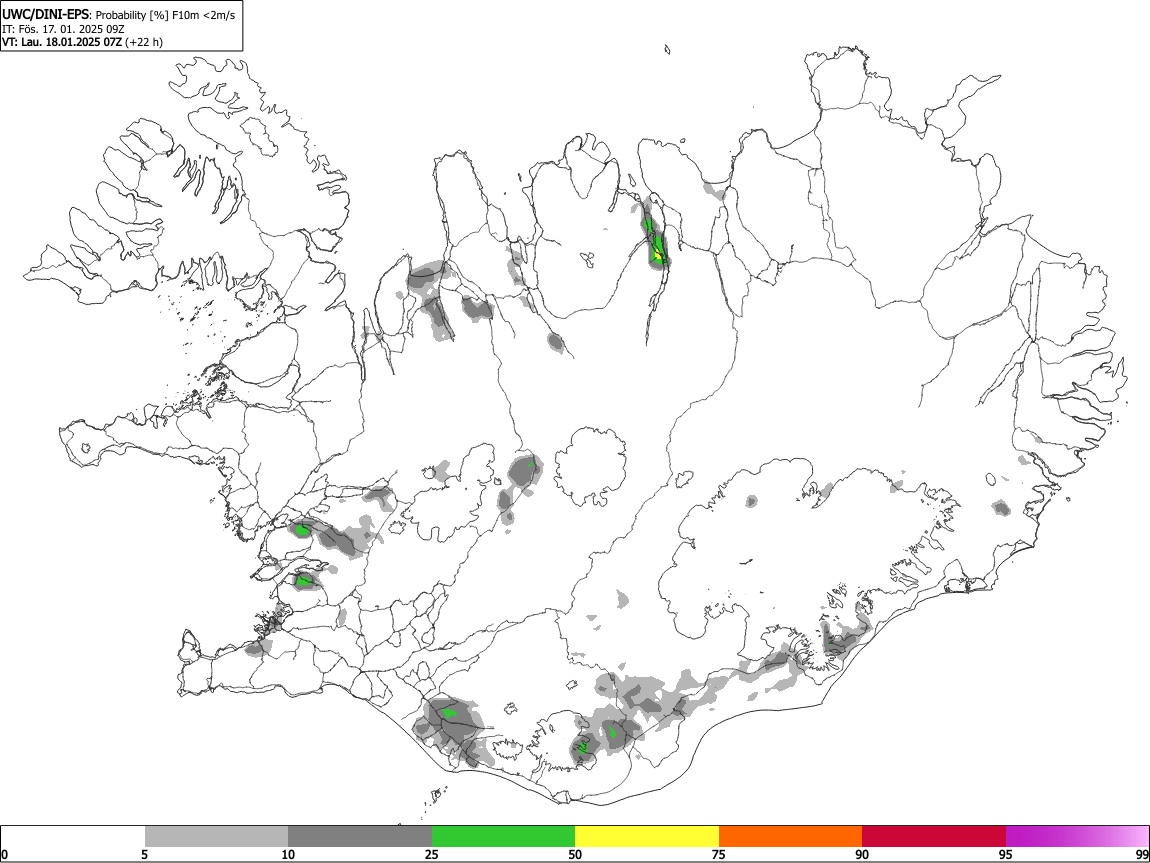Click the round glacier outline in central Iceland

click(590, 466)
